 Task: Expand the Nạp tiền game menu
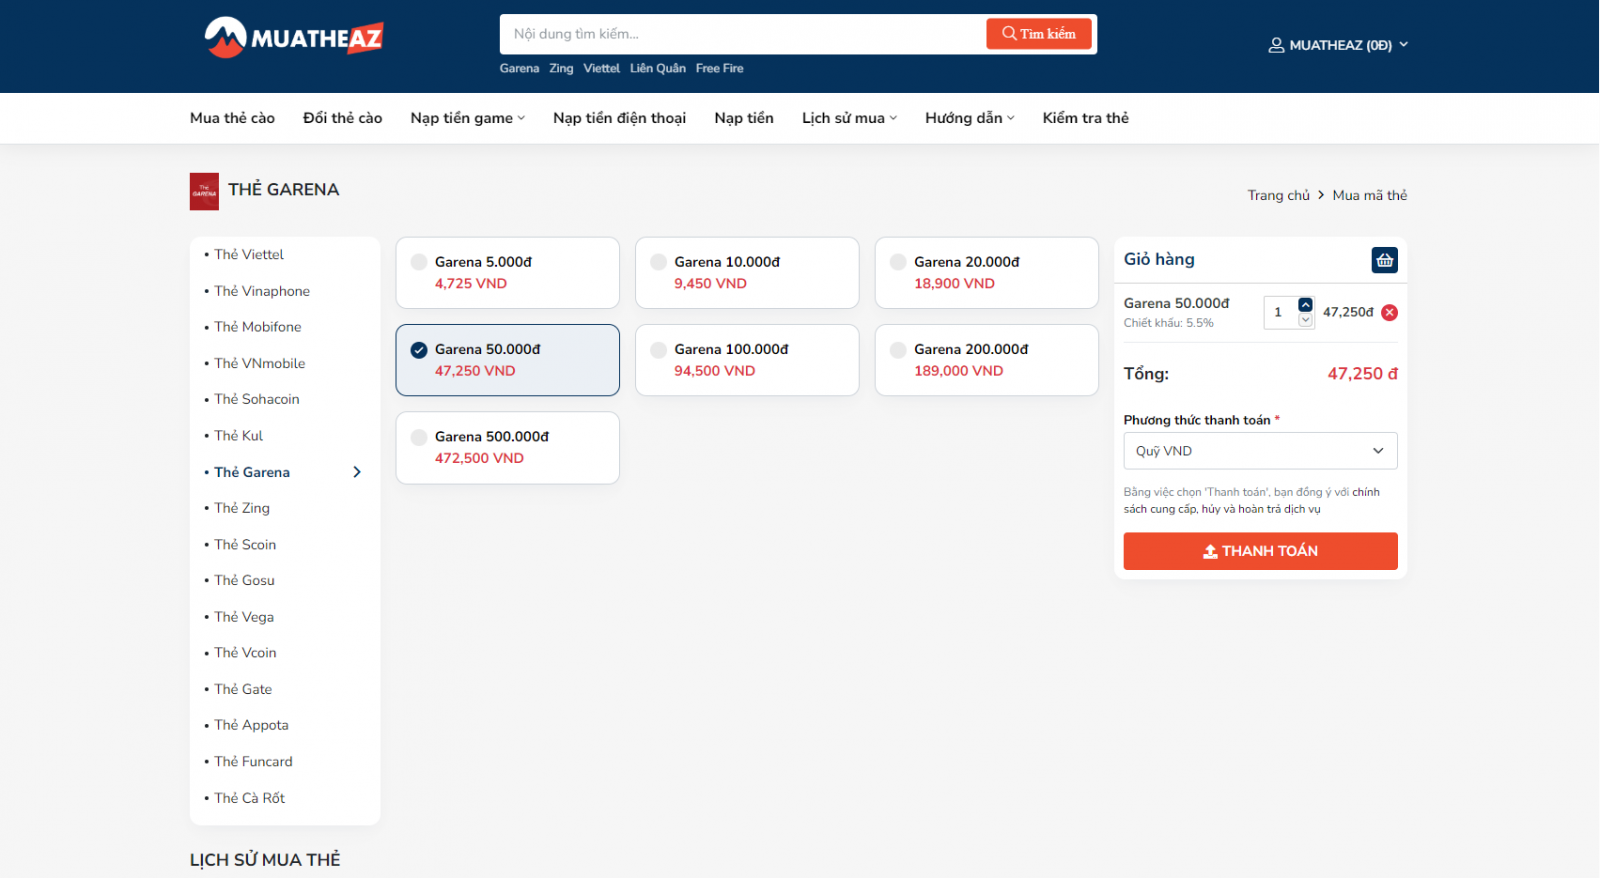(467, 118)
